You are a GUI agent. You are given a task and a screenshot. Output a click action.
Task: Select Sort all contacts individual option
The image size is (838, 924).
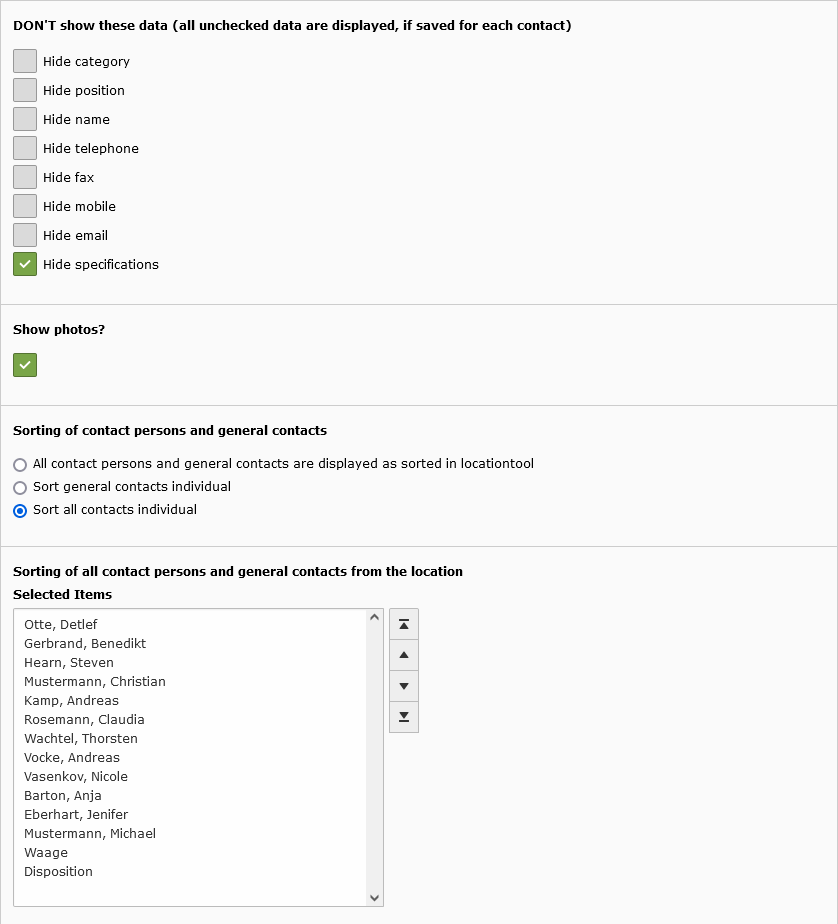pos(20,511)
